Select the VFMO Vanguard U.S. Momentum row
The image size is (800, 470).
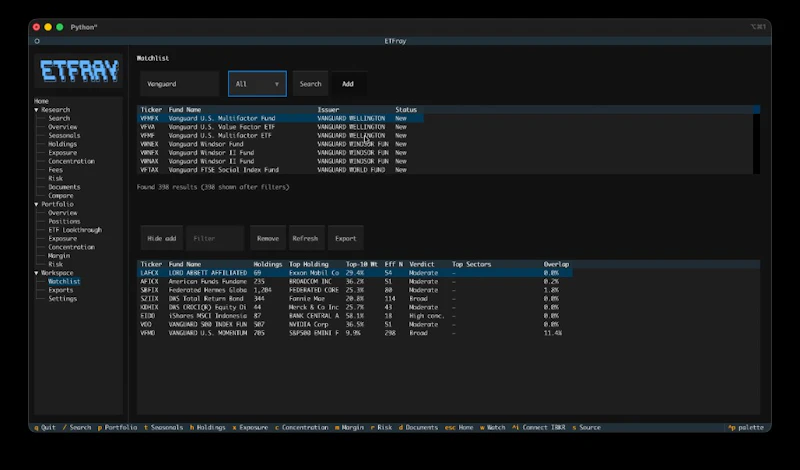355,333
